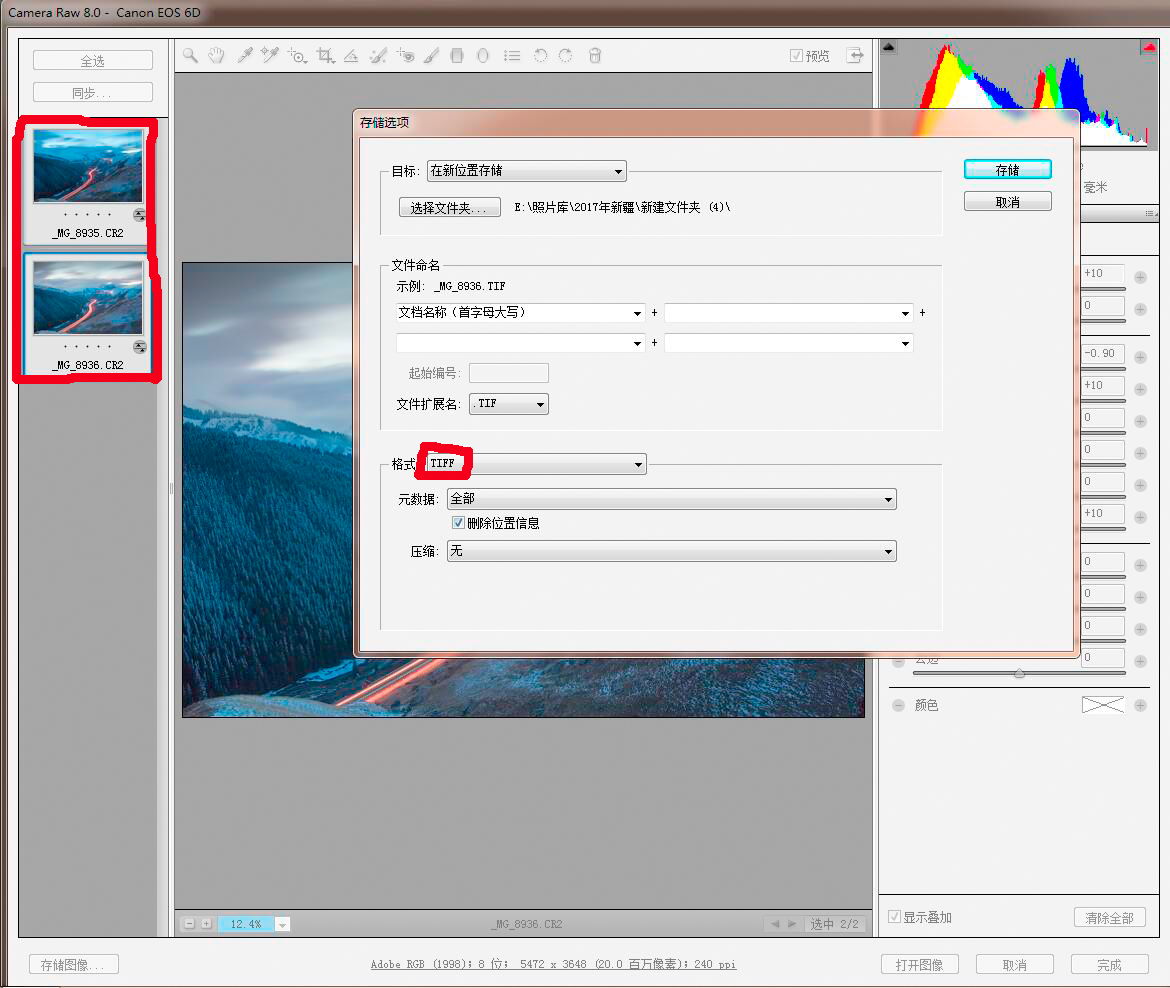1170x988 pixels.
Task: Click 存储 button to save
Action: 1007,169
